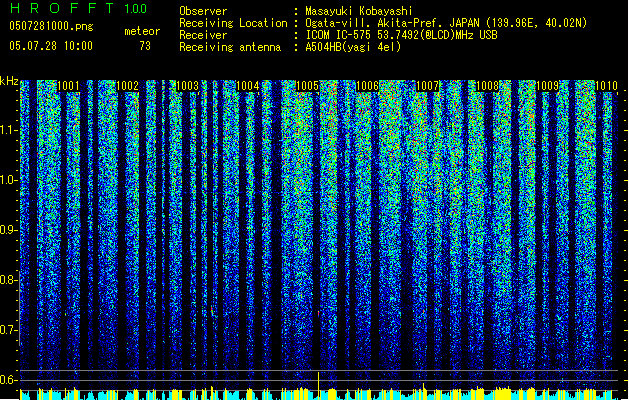Viewport: 629px width, 400px height.
Task: Click the Receiver field label
Action: [203, 35]
